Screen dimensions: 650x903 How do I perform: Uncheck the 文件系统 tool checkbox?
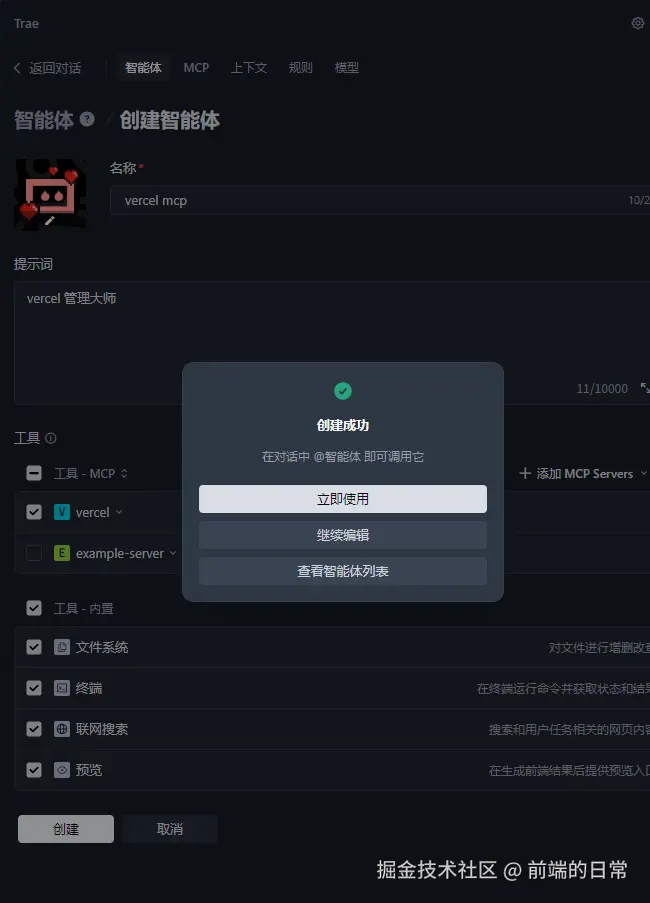[x=34, y=647]
